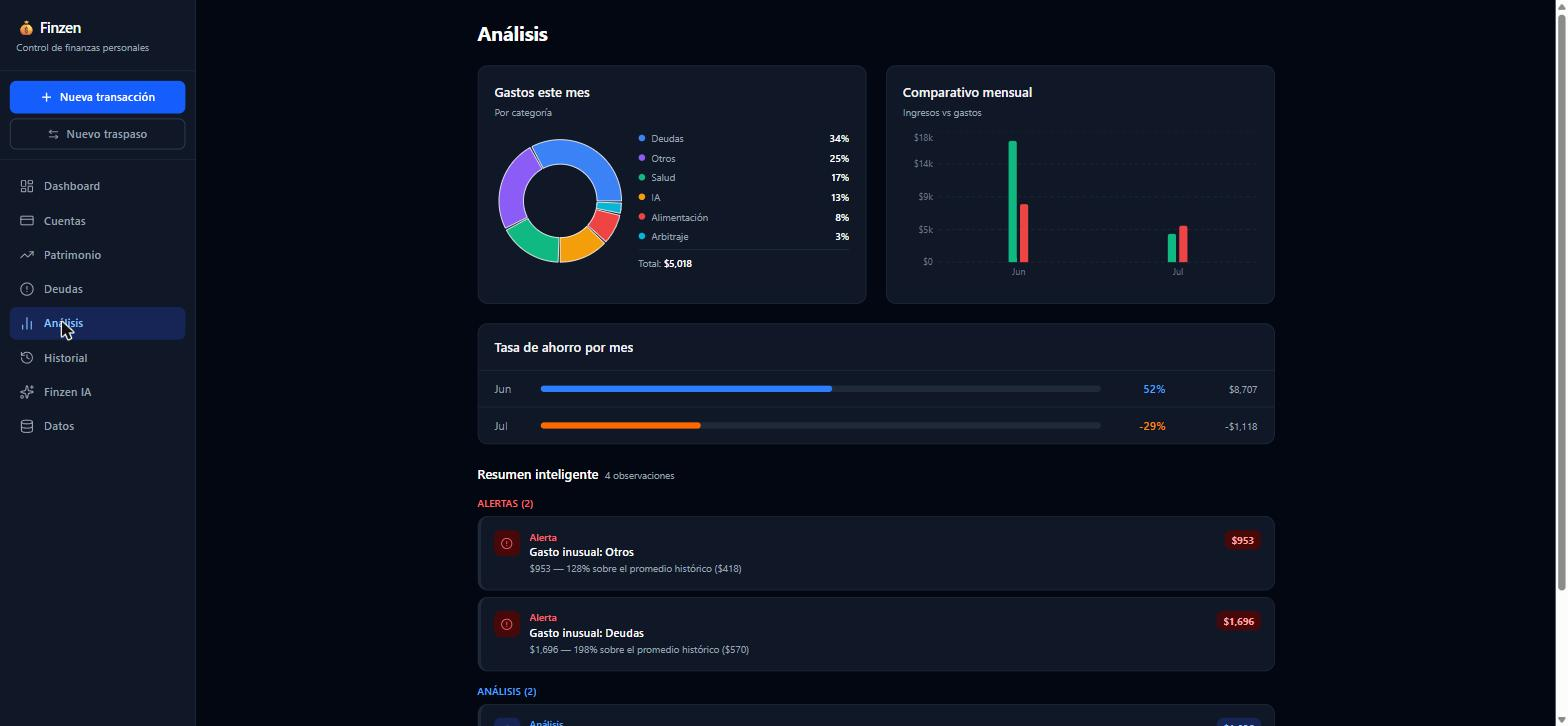Click the purple Otros donut segment

pyautogui.click(x=512, y=189)
